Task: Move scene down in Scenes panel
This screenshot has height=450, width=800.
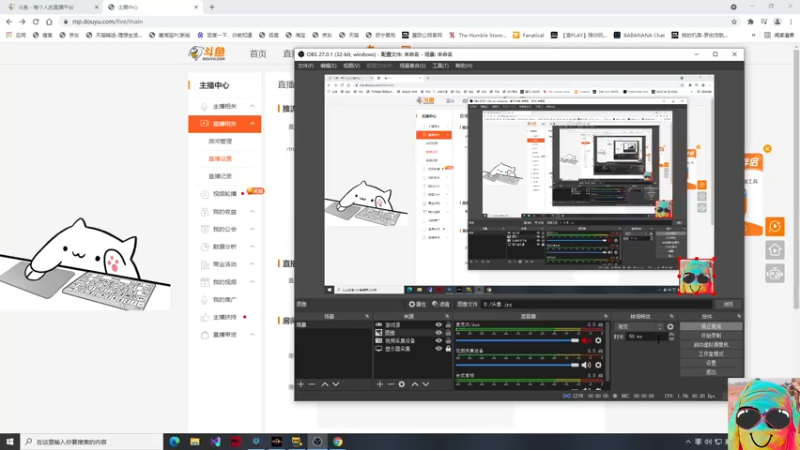Action: click(336, 384)
